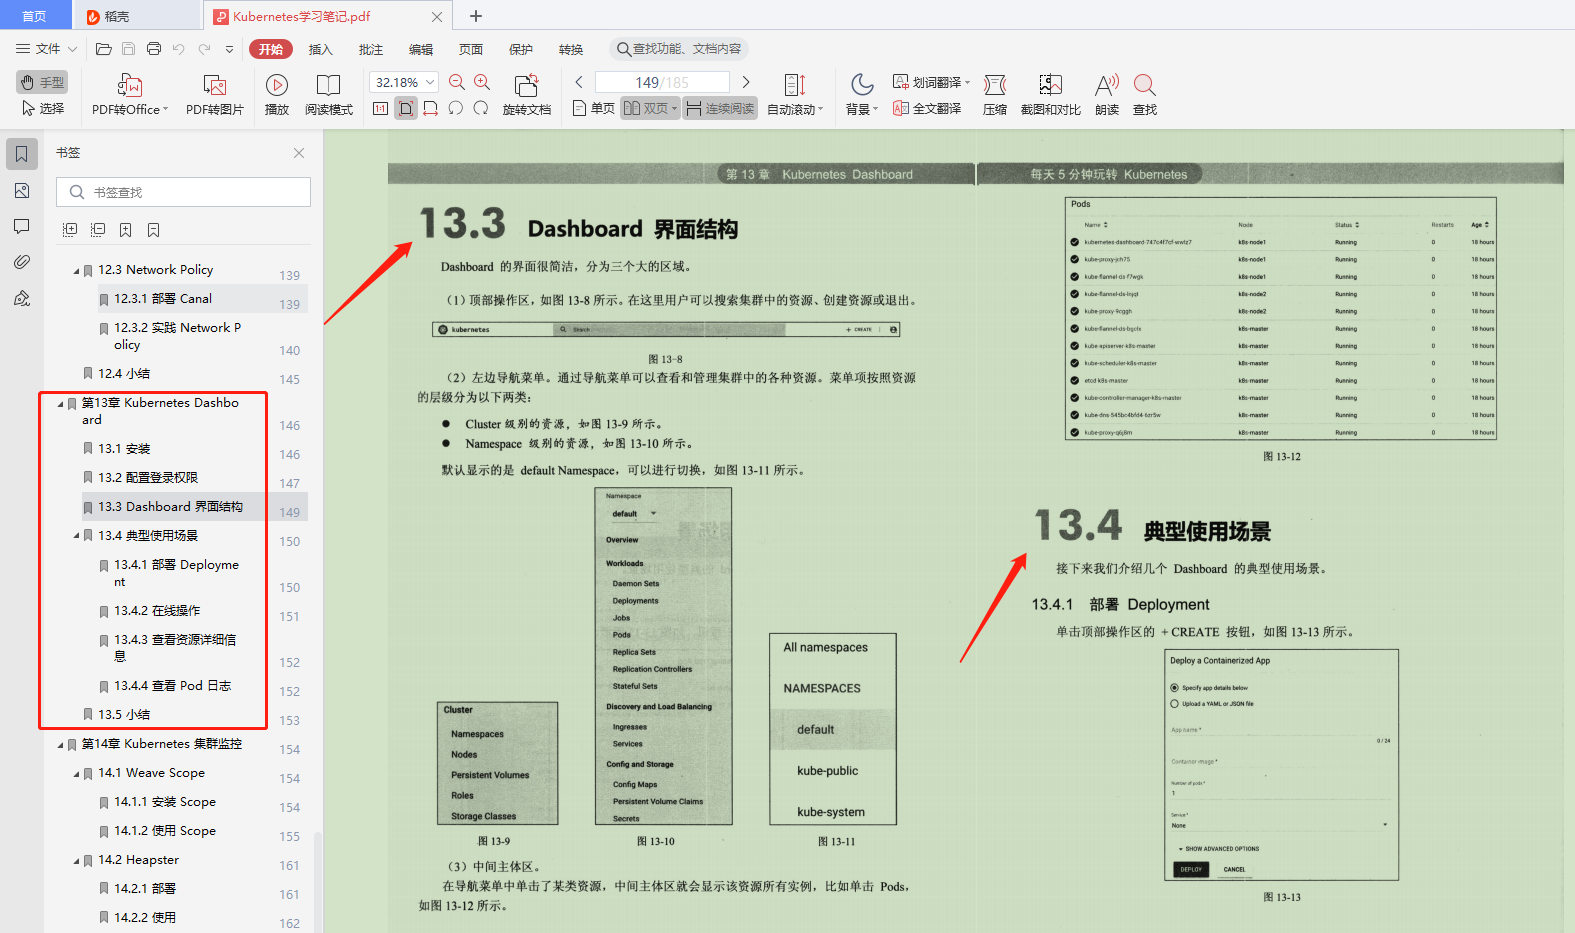1575x933 pixels.
Task: Toggle 双页 double page layout
Action: 650,108
